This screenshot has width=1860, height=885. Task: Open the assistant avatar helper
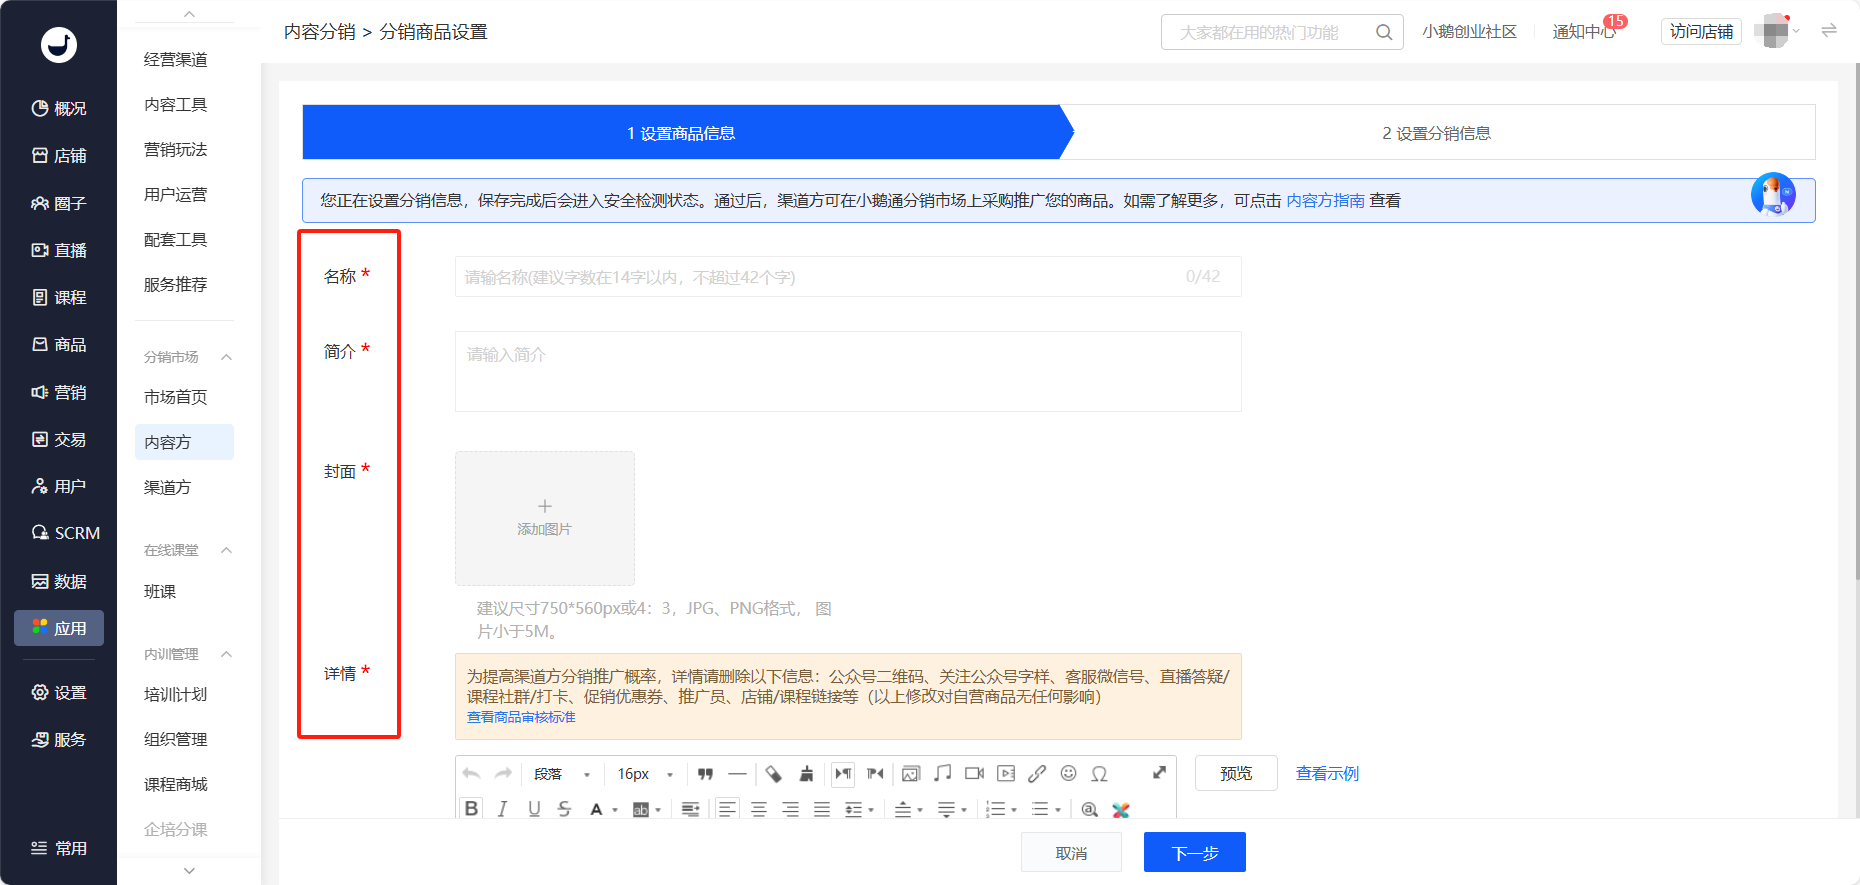1773,195
